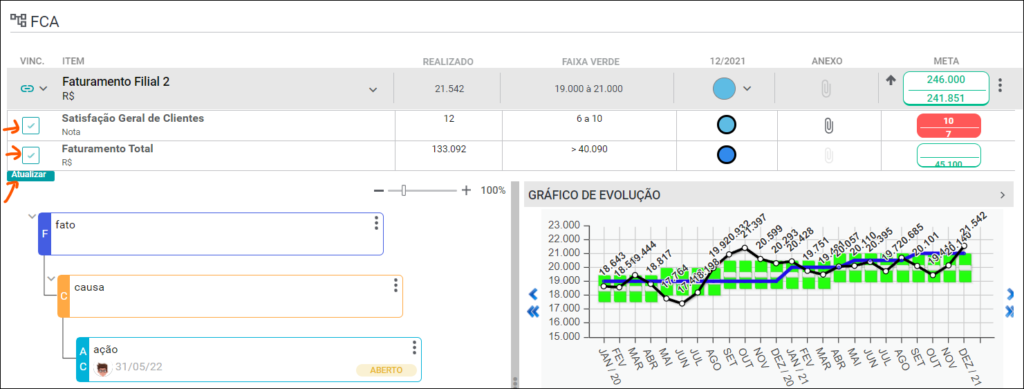
Task: Click the single left arrow of the chart
Action: point(533,294)
